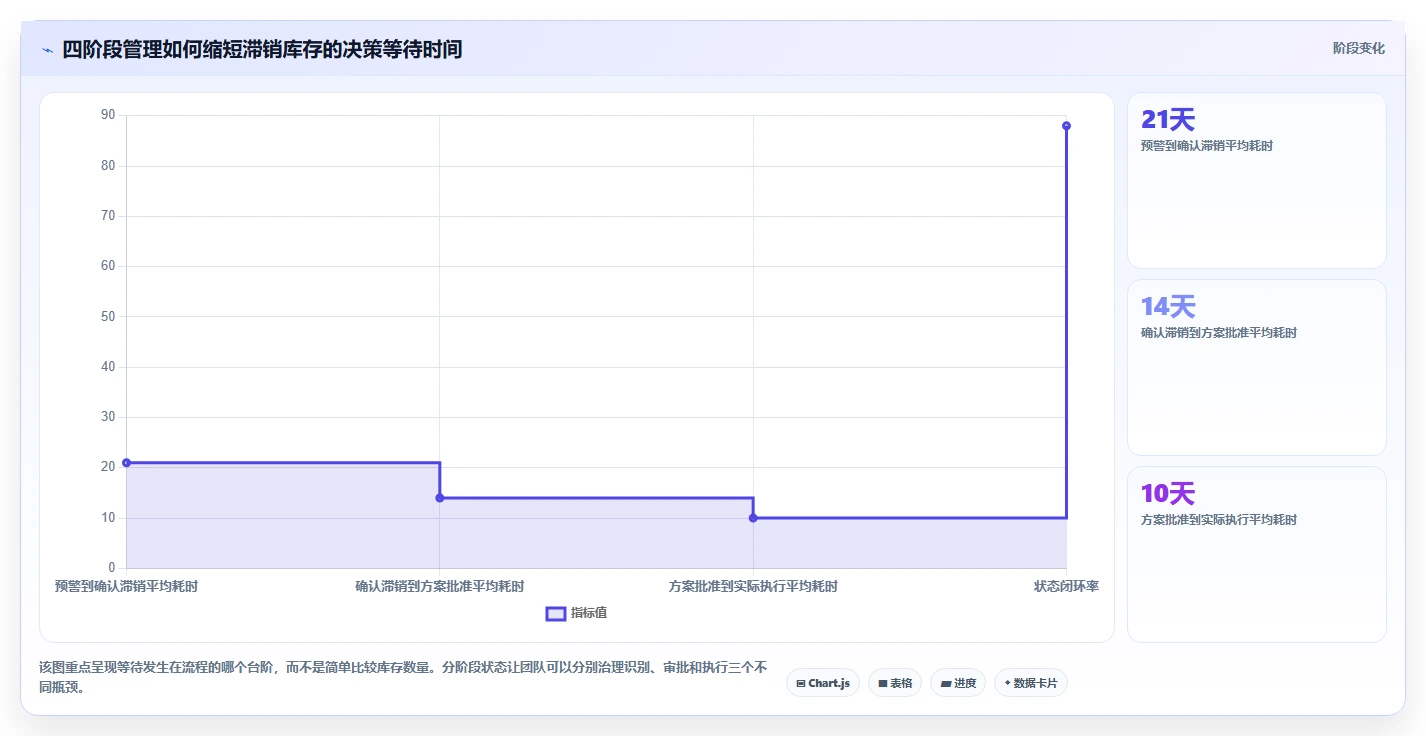Viewport: 1426px width, 736px height.
Task: Click the description paragraph starting 该图重点呈现
Action: [403, 677]
